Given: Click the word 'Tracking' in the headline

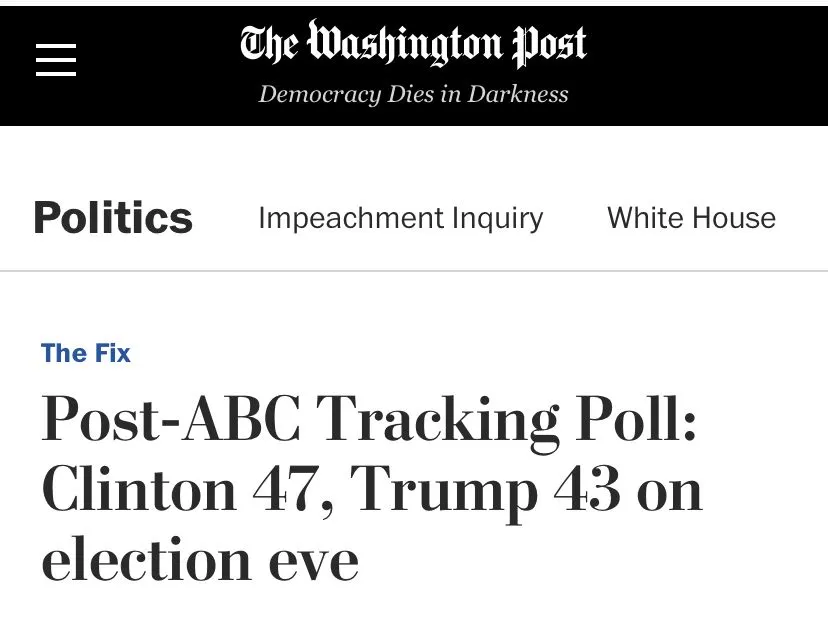Looking at the screenshot, I should [x=438, y=420].
